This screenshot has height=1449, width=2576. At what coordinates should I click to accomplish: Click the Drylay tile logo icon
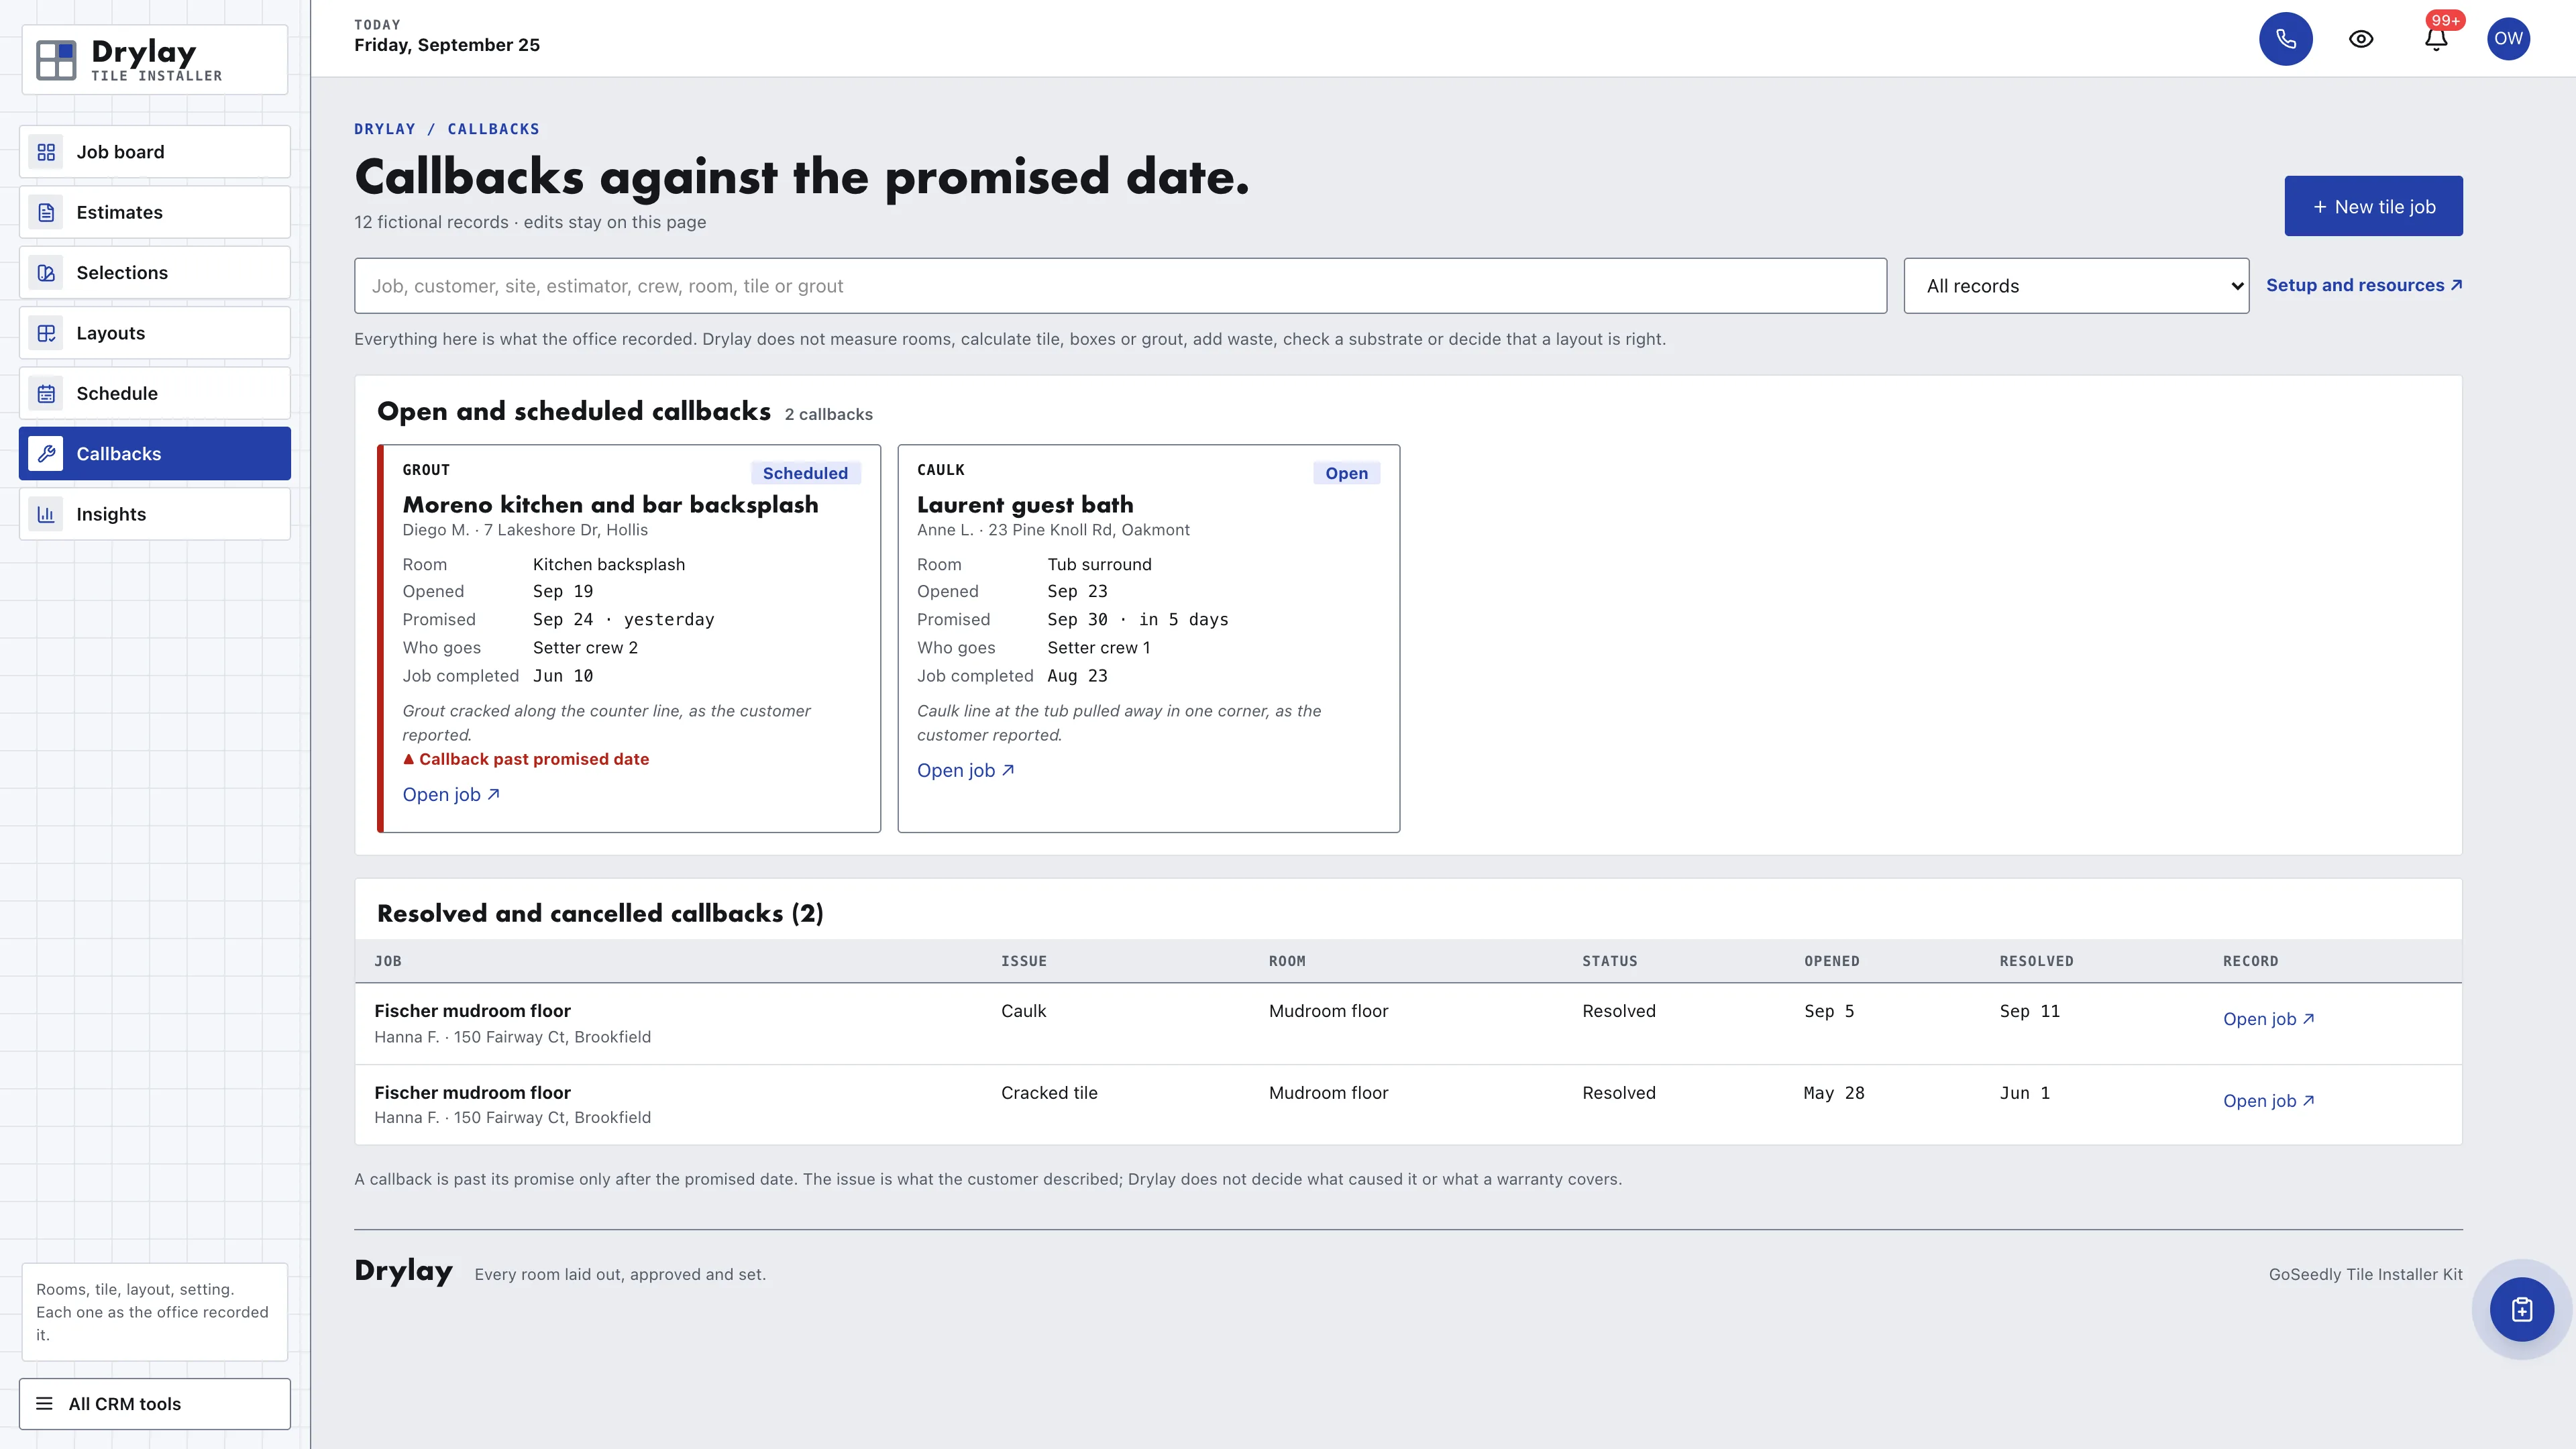pos(56,60)
